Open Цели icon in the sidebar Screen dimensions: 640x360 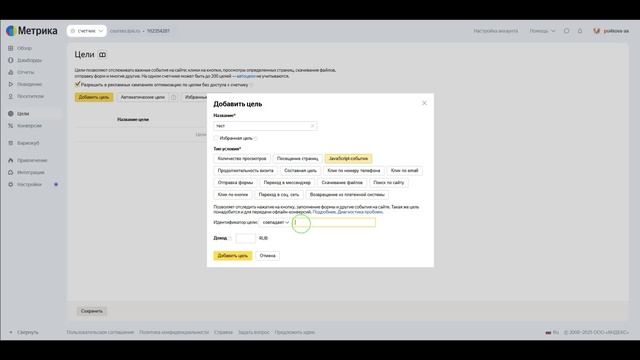pyautogui.click(x=11, y=113)
